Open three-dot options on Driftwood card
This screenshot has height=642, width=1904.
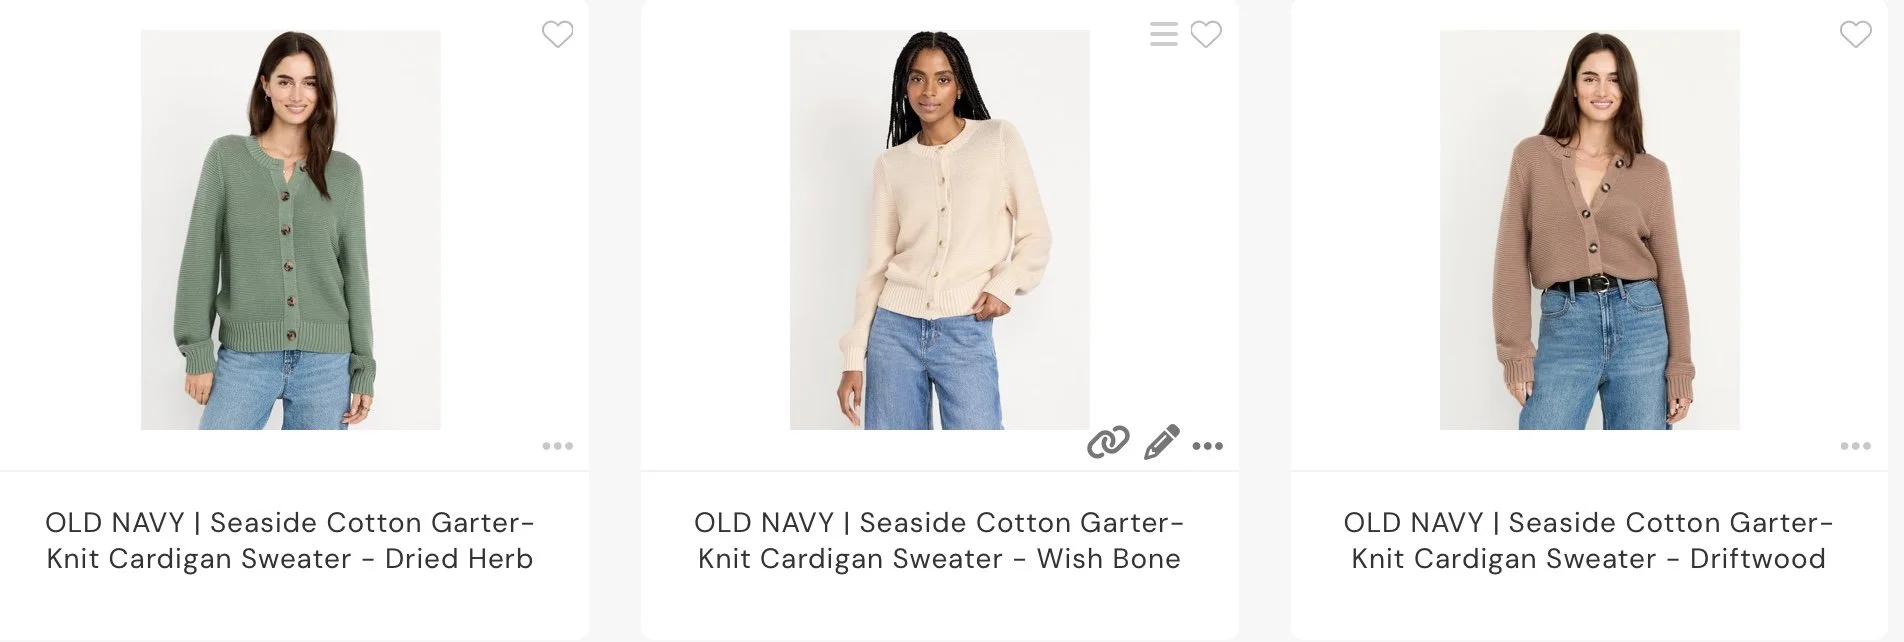(1856, 446)
